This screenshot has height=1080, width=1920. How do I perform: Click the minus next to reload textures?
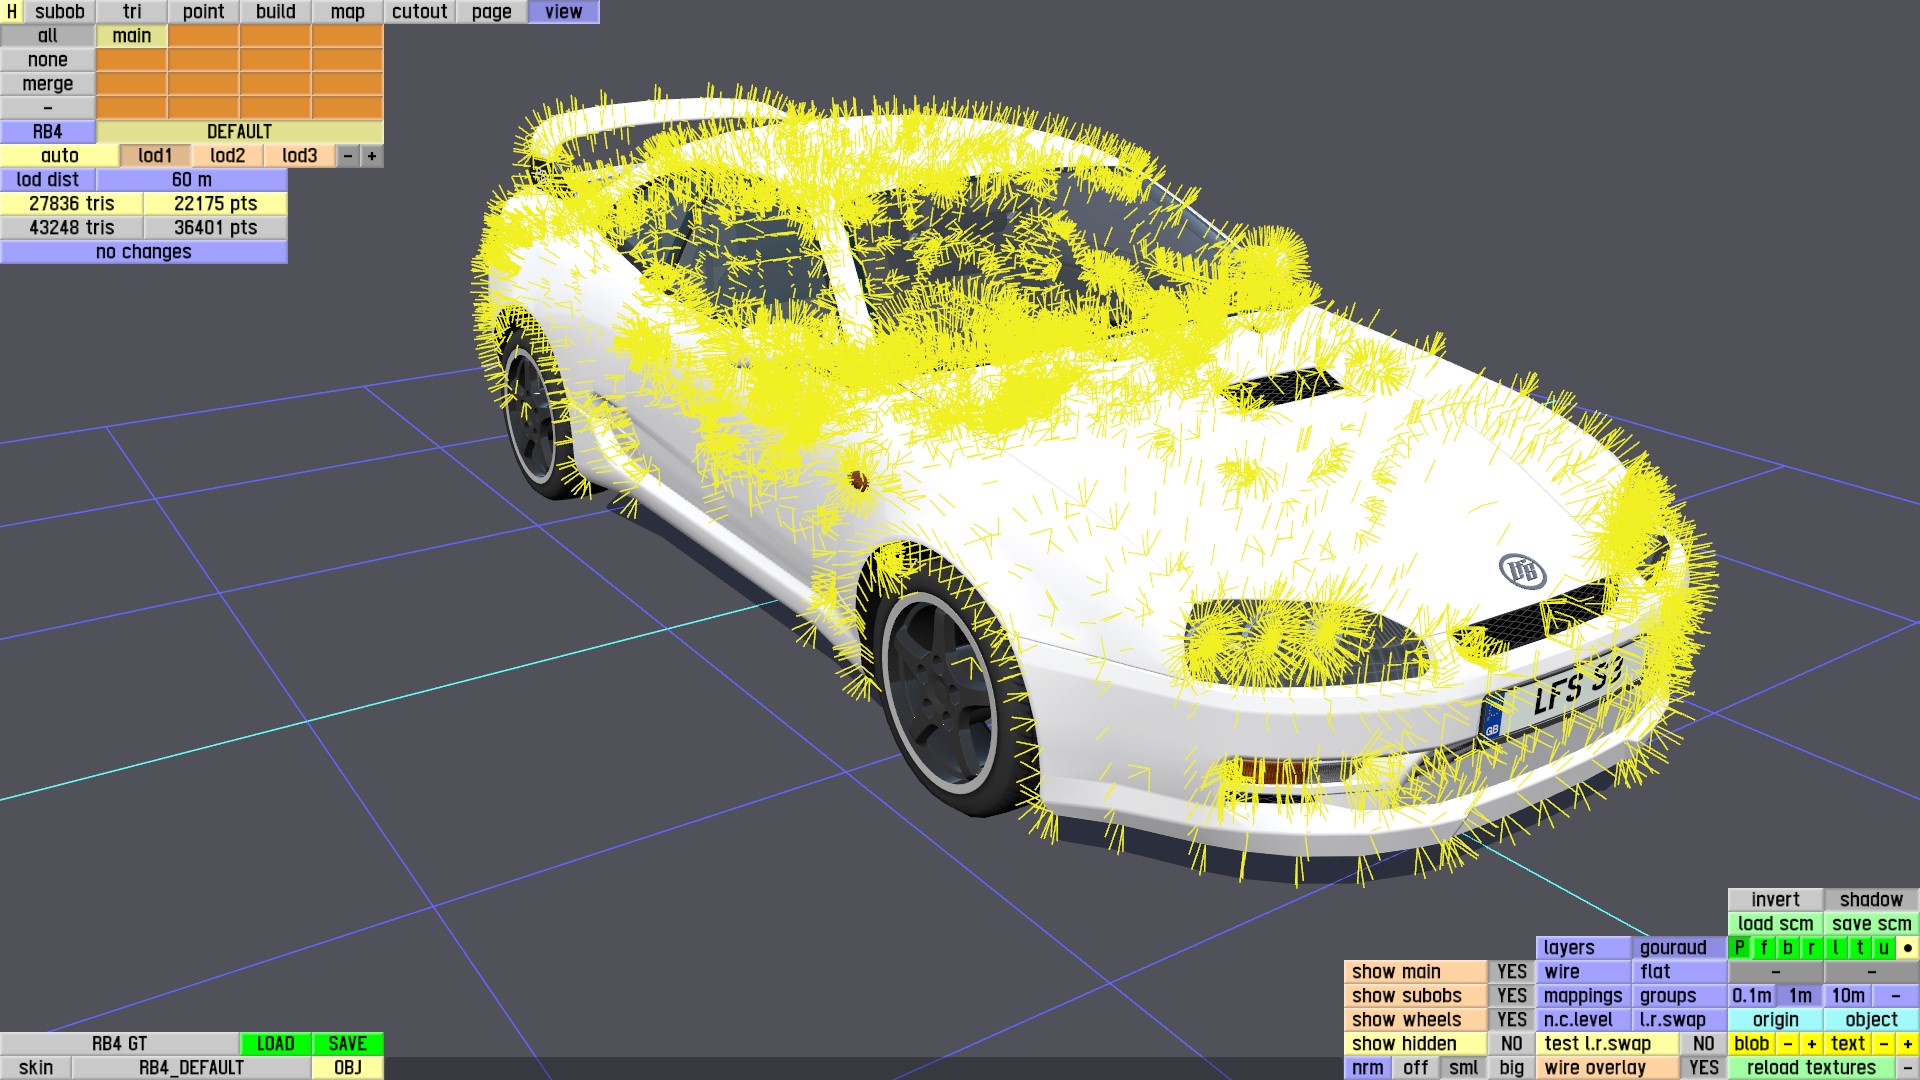click(1907, 1068)
